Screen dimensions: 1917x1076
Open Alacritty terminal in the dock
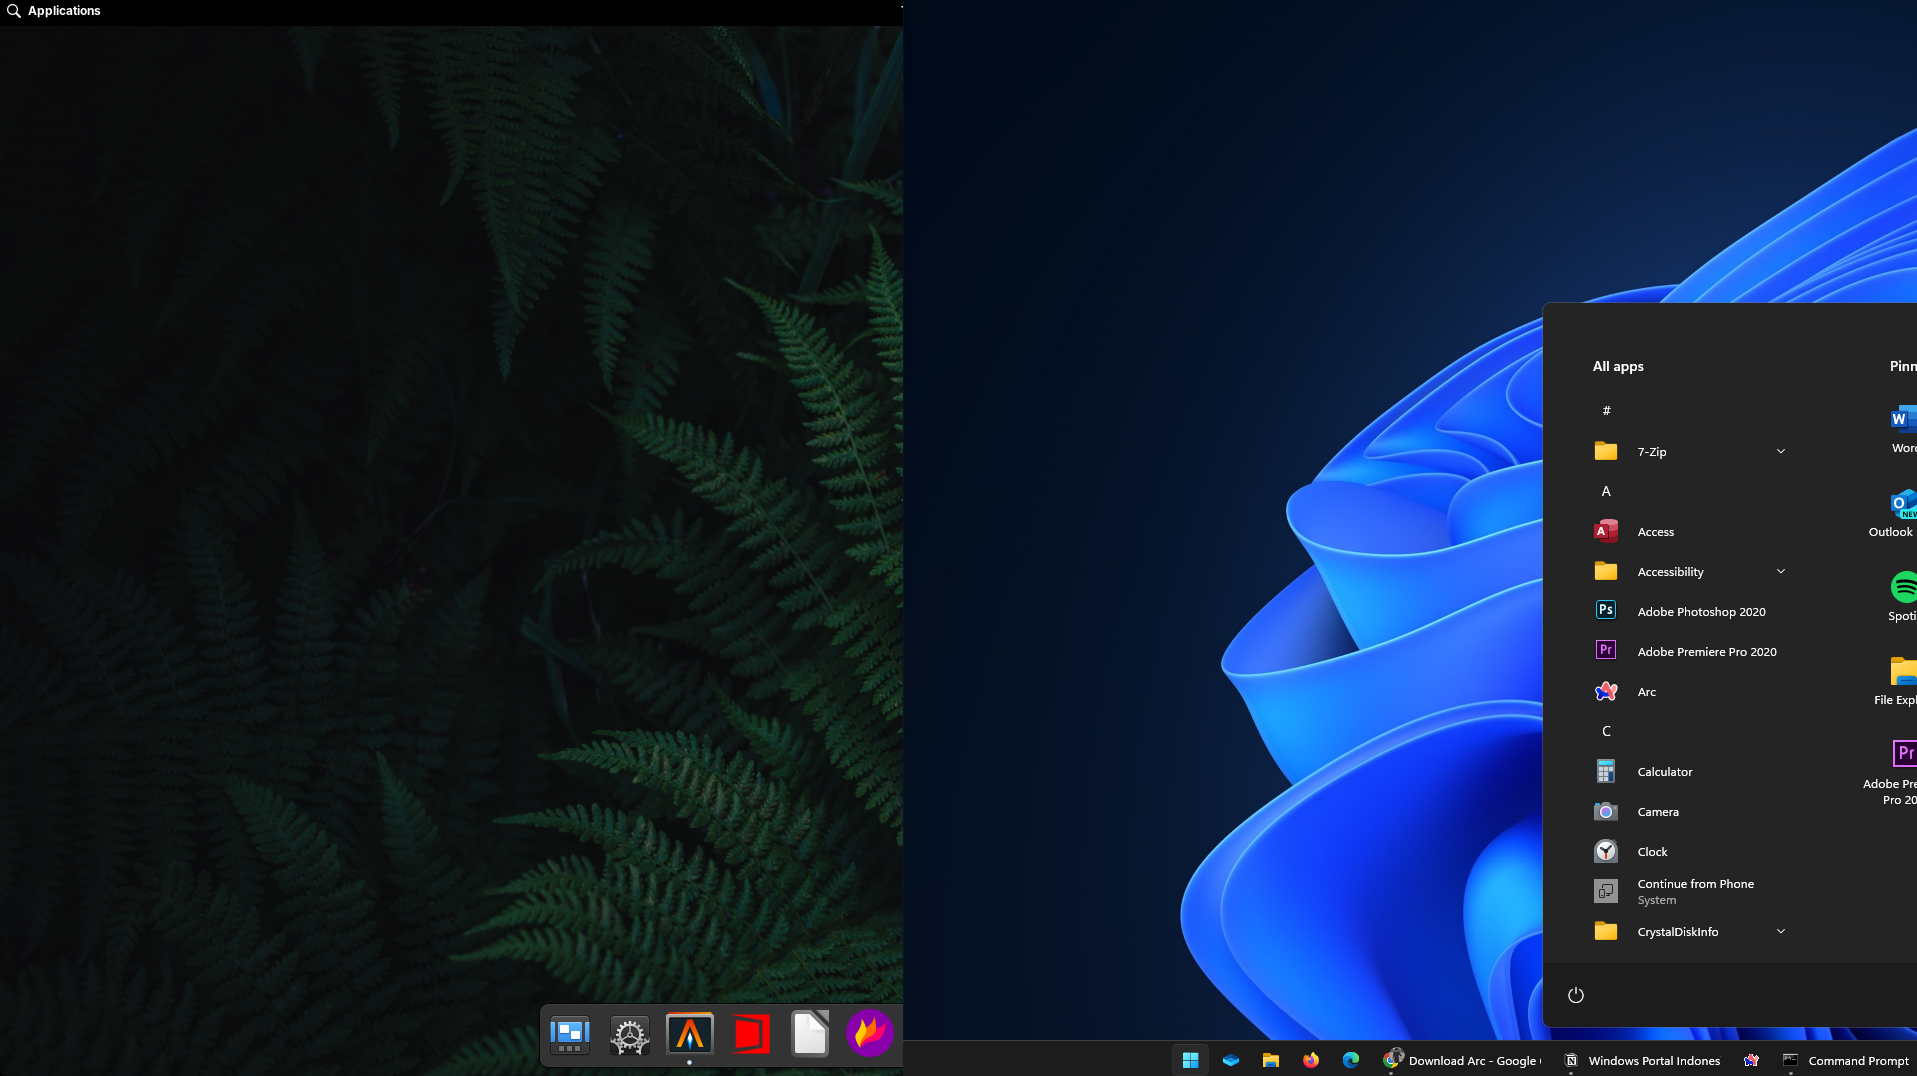point(690,1035)
